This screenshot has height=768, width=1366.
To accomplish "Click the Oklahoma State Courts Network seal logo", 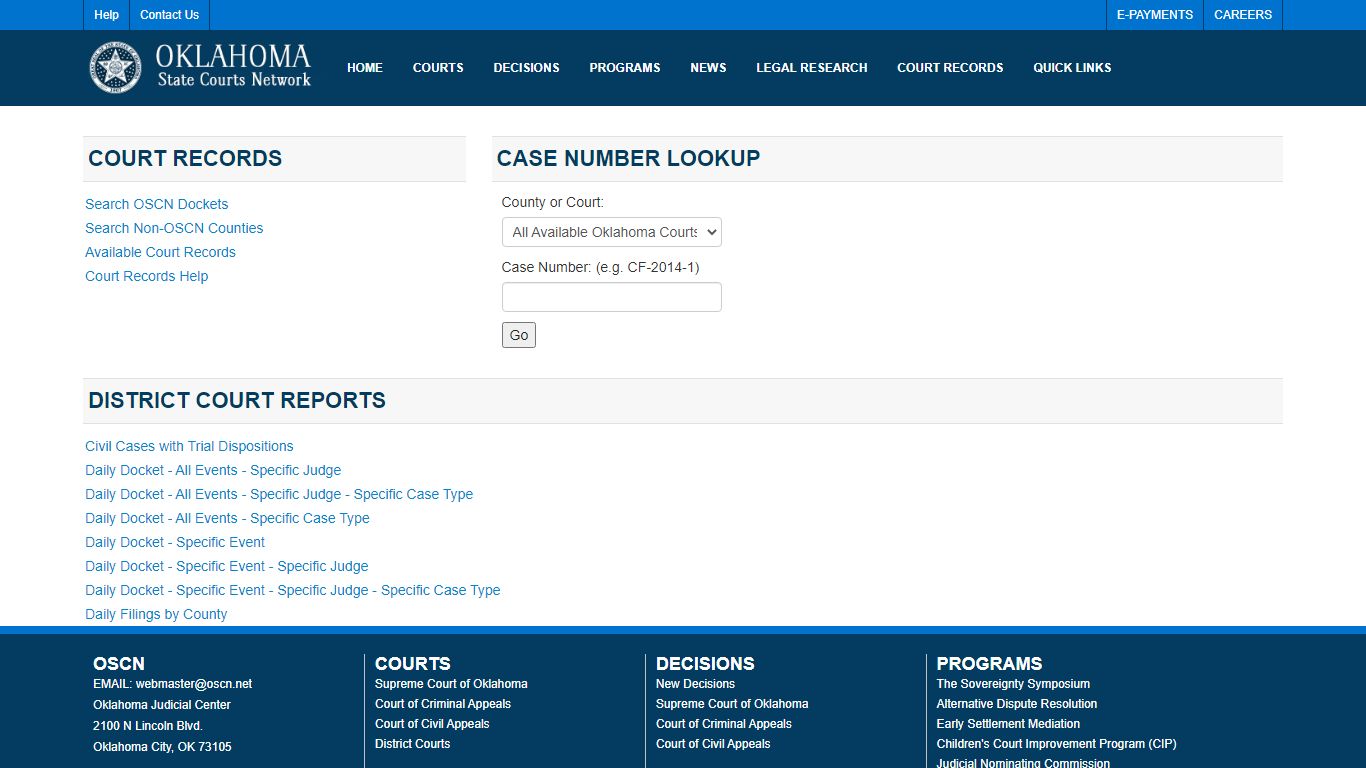I will pos(116,67).
